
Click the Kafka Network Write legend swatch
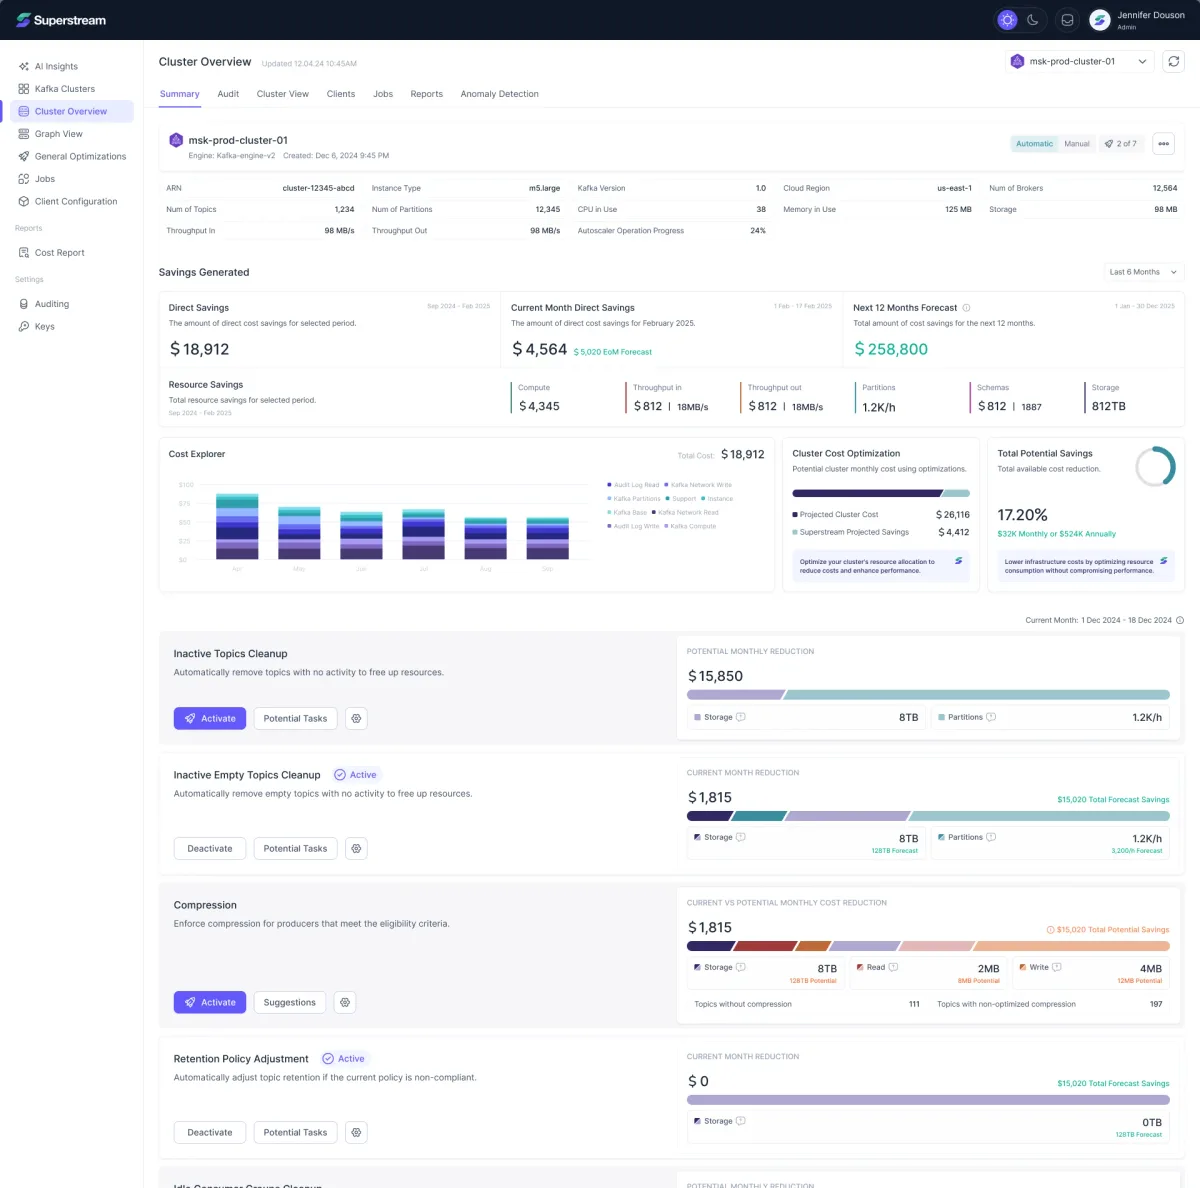pyautogui.click(x=666, y=485)
